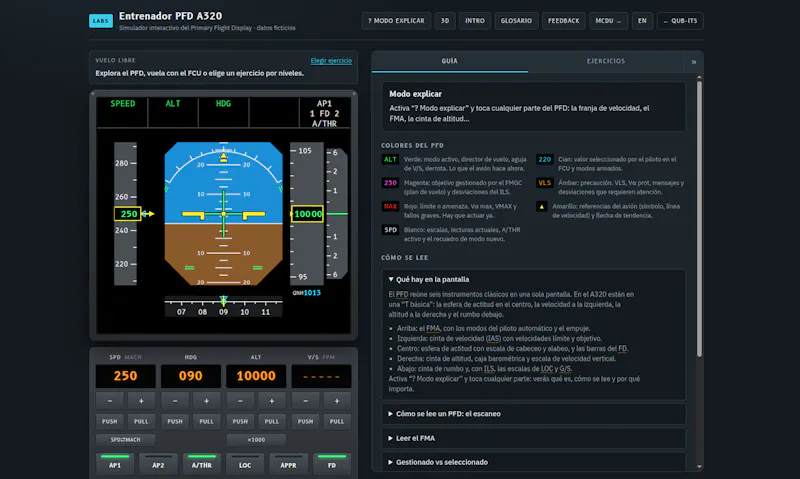Screen dimensions: 800x479
Task: Open the FEEDBACK form
Action: (x=564, y=21)
